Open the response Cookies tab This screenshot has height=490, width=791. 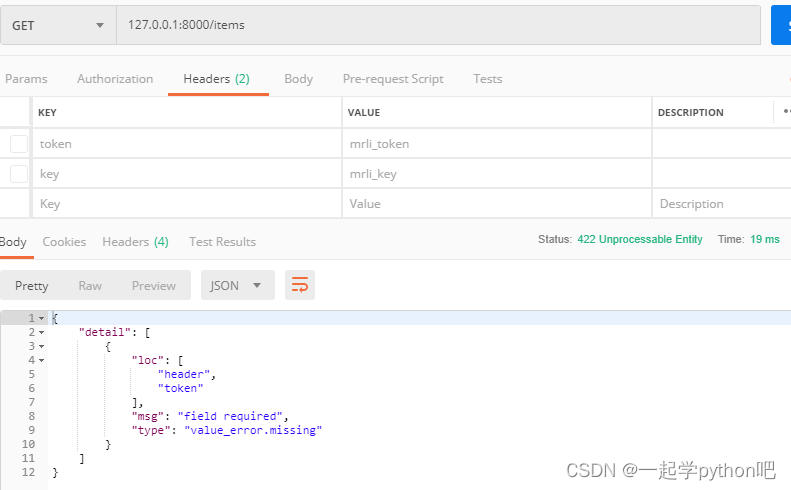64,242
